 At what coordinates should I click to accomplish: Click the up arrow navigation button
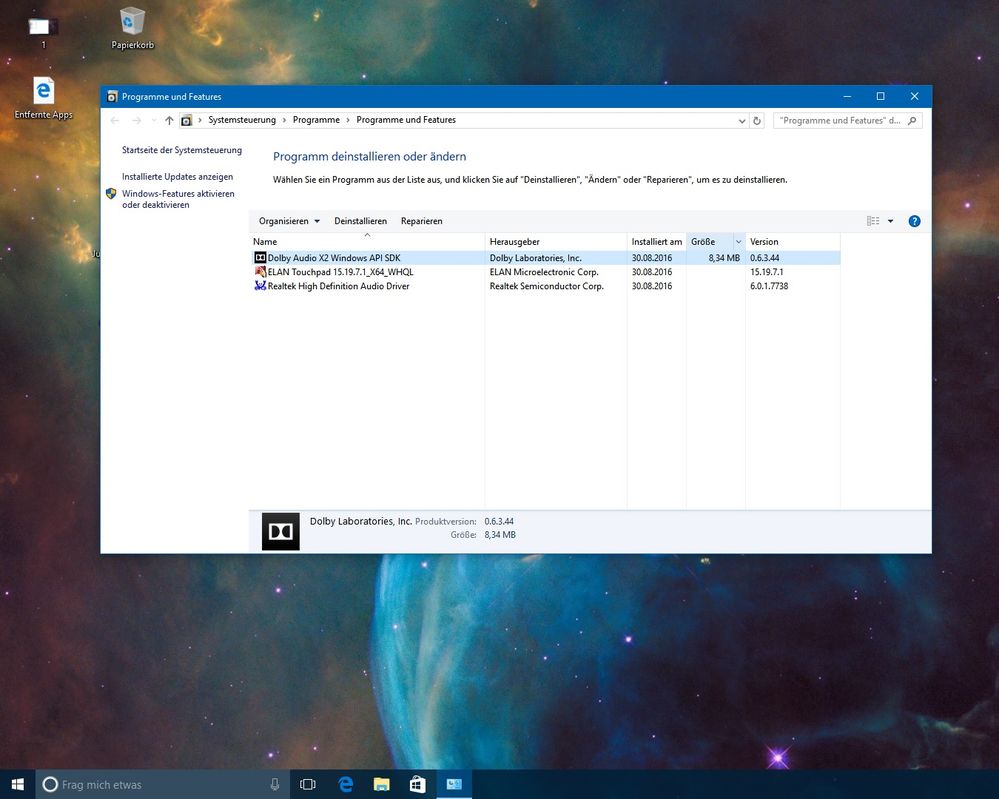pos(169,120)
